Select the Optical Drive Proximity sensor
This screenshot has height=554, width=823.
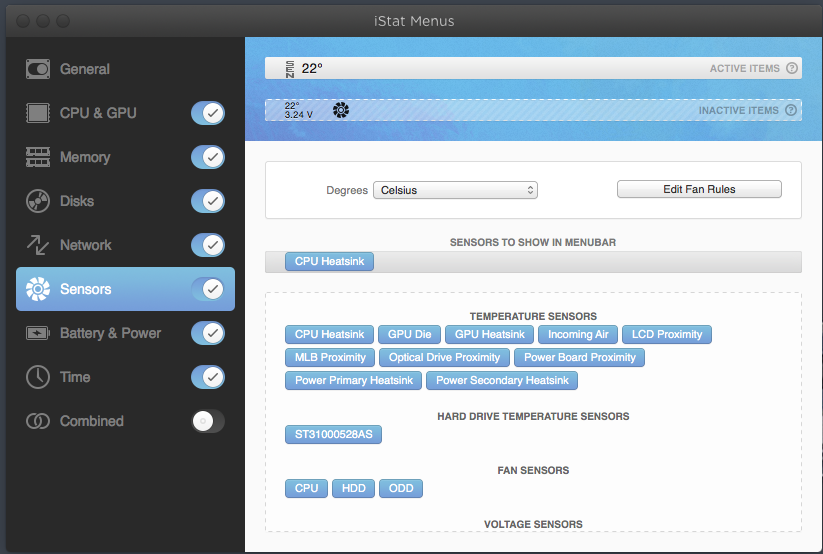[444, 358]
